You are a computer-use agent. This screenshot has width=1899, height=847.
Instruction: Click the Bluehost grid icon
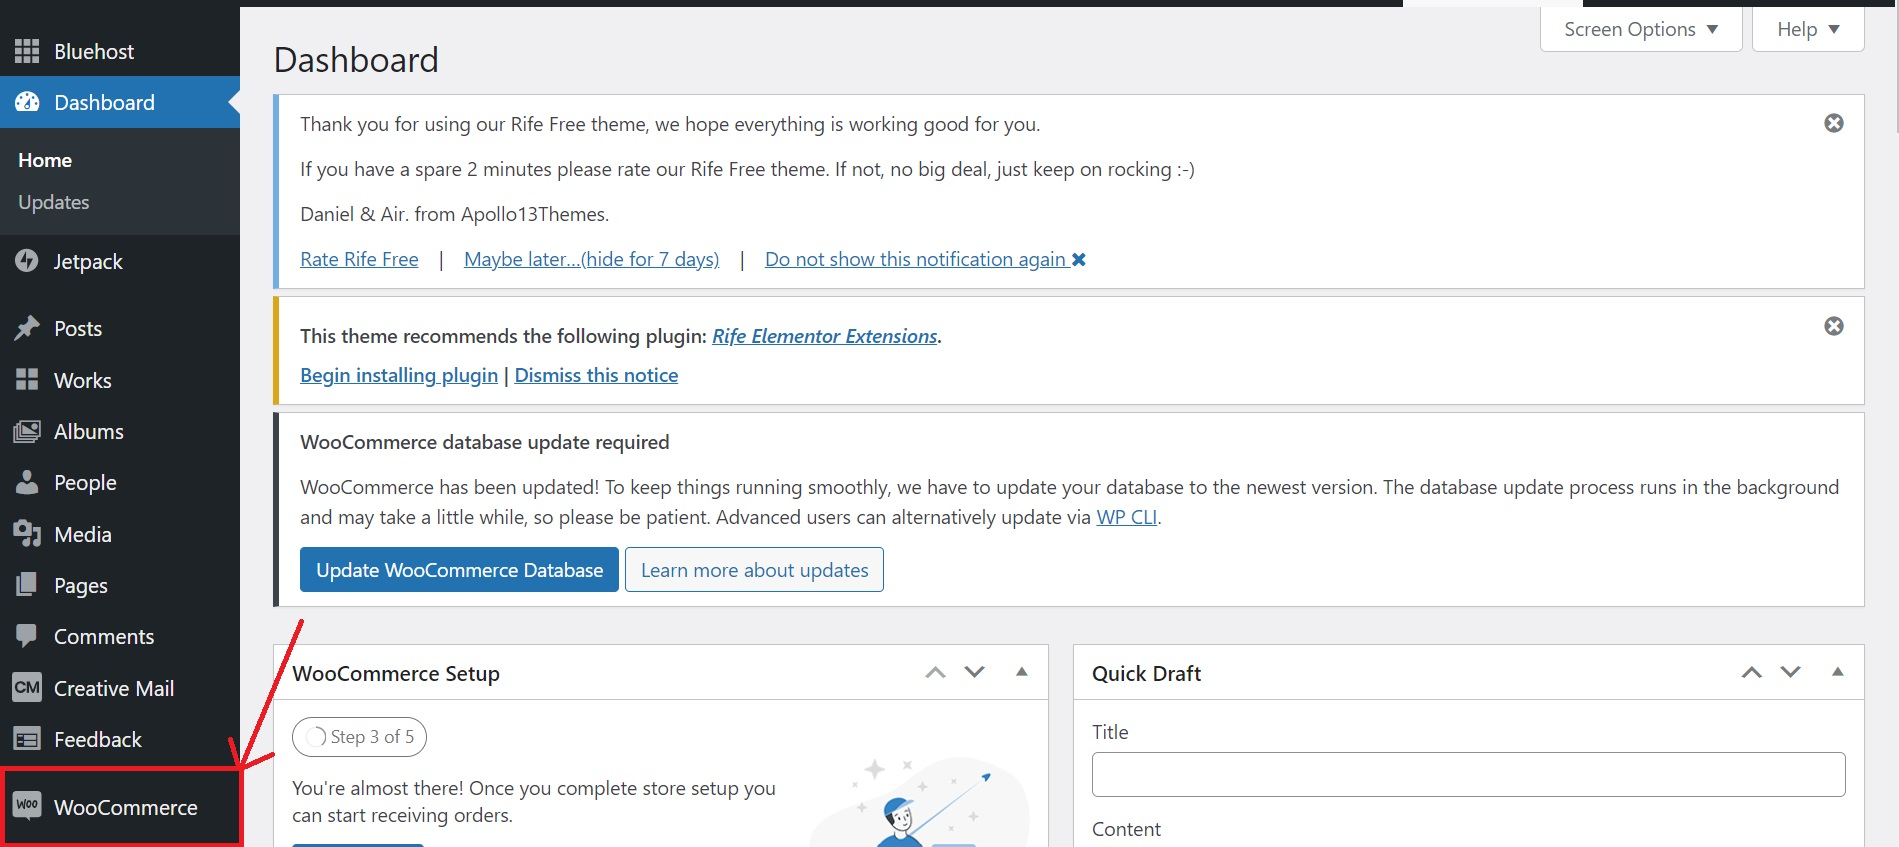(27, 51)
